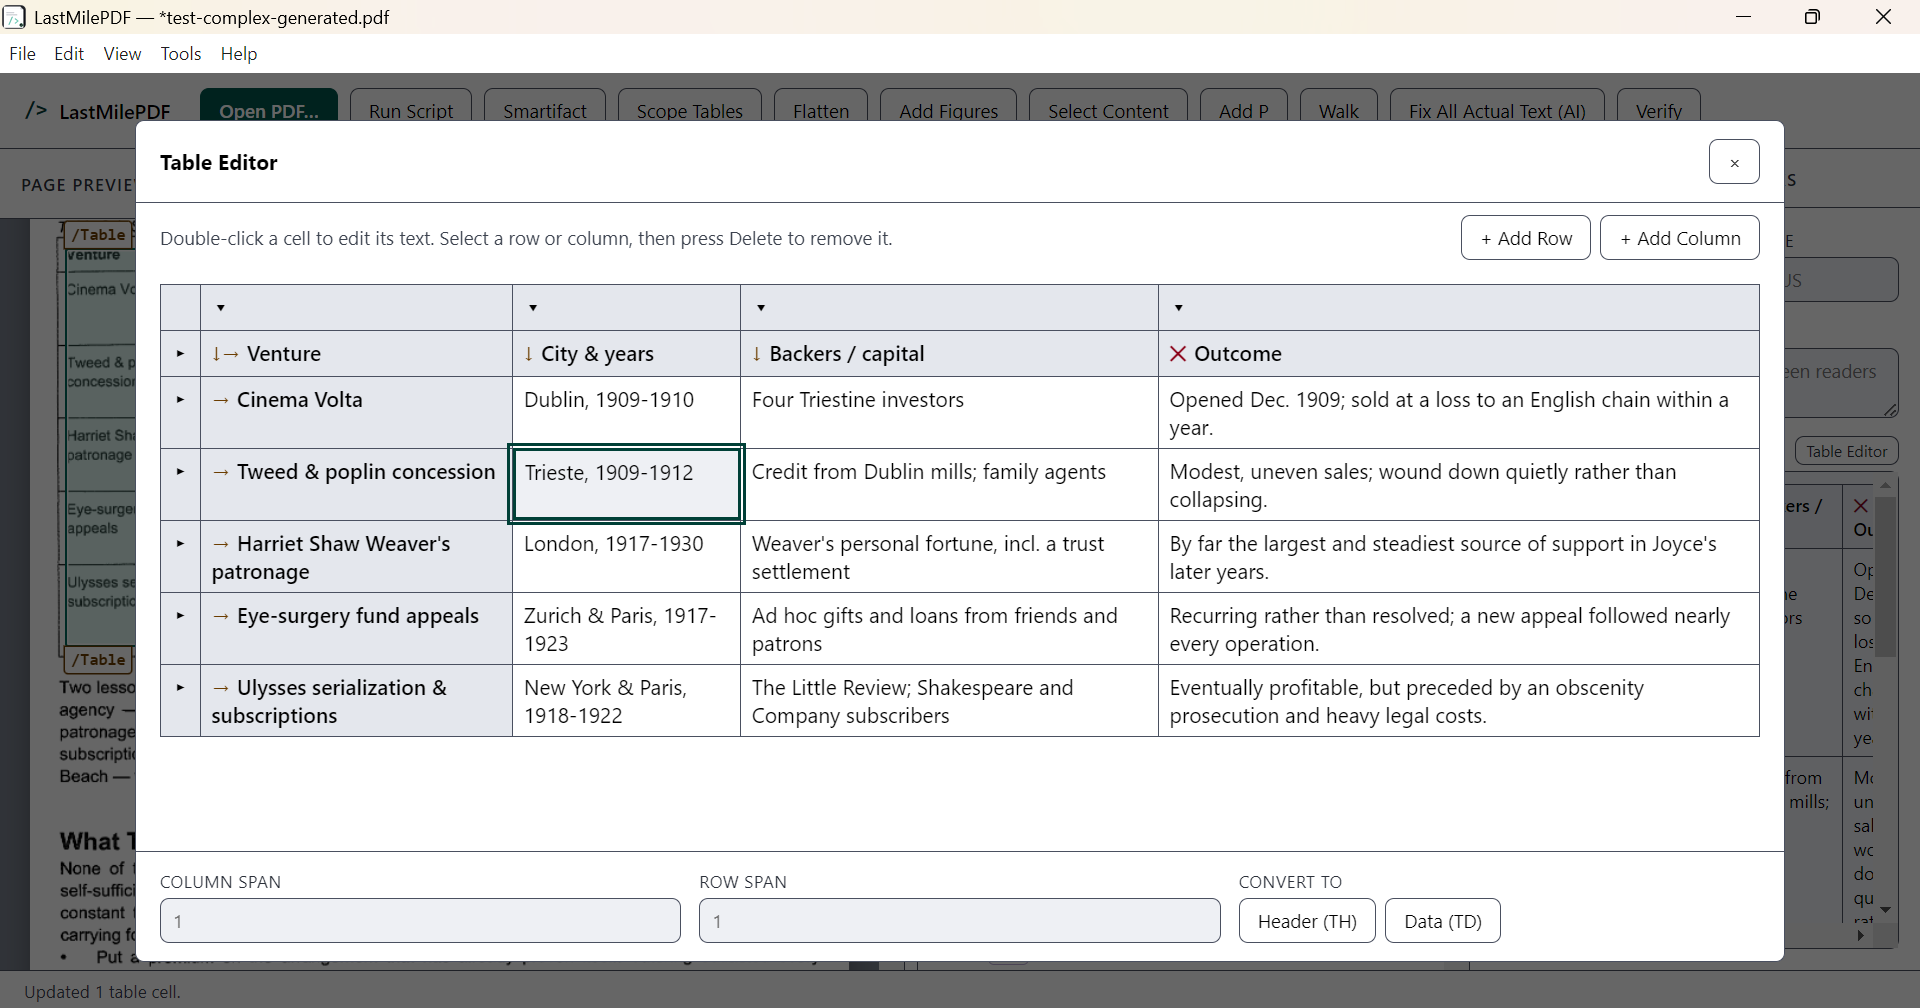Select the Credit from Dublin mills cell
The height and width of the screenshot is (1008, 1920).
coord(949,484)
